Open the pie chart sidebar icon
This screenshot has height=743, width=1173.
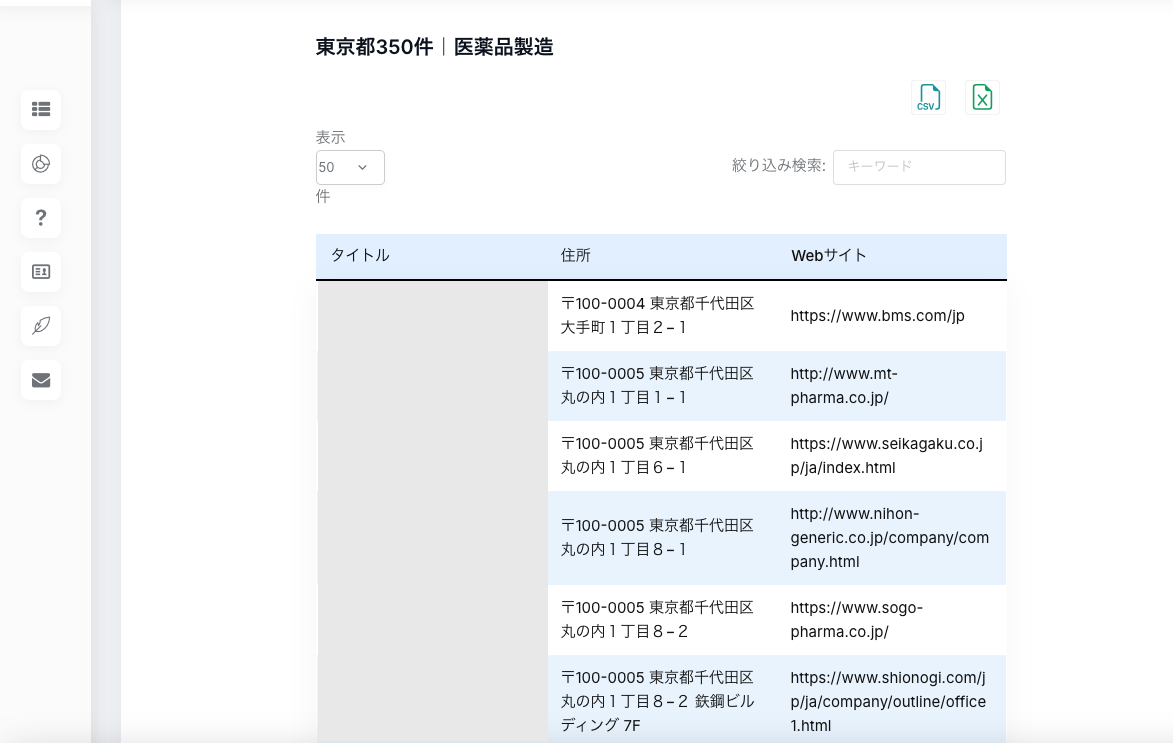(41, 163)
